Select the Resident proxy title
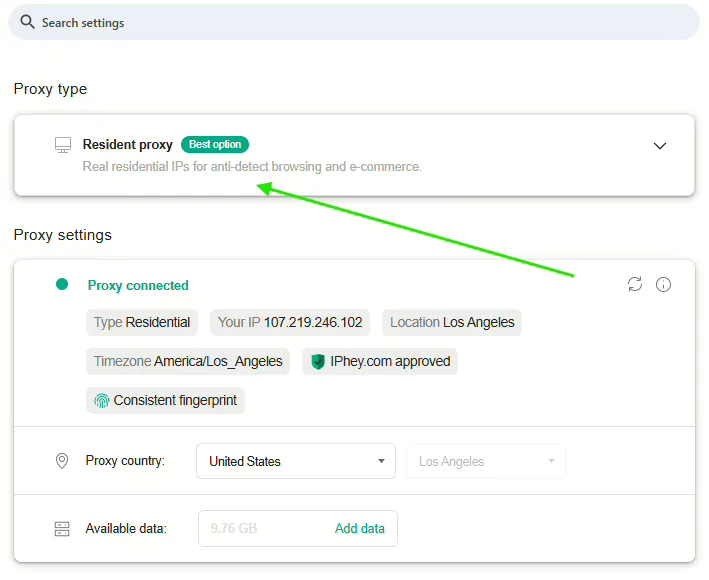The image size is (709, 580). (x=128, y=145)
